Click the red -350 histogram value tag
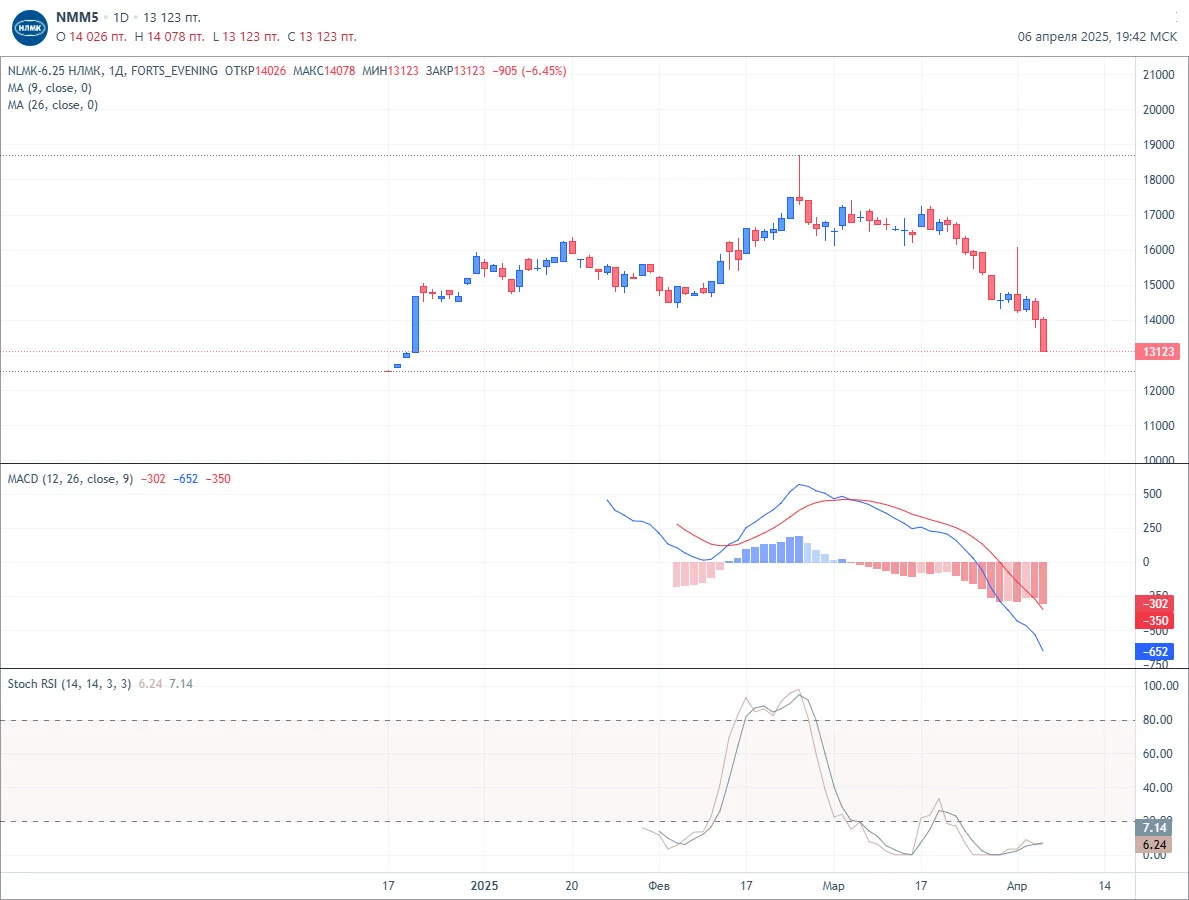This screenshot has width=1189, height=900. tap(1155, 621)
